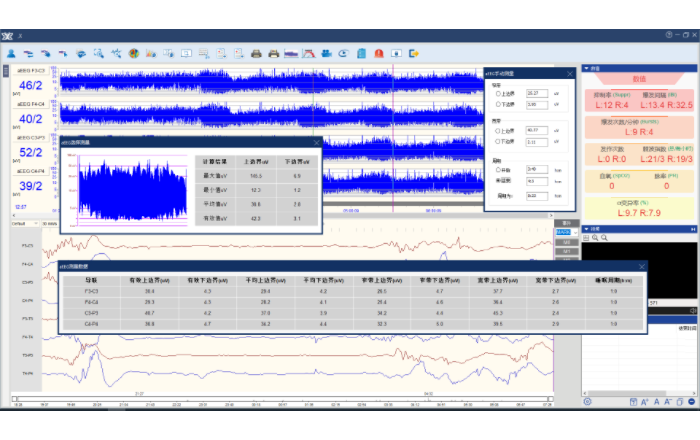Open the Default montage dropdown
Viewport: 700px width, 440px height.
pos(25,224)
